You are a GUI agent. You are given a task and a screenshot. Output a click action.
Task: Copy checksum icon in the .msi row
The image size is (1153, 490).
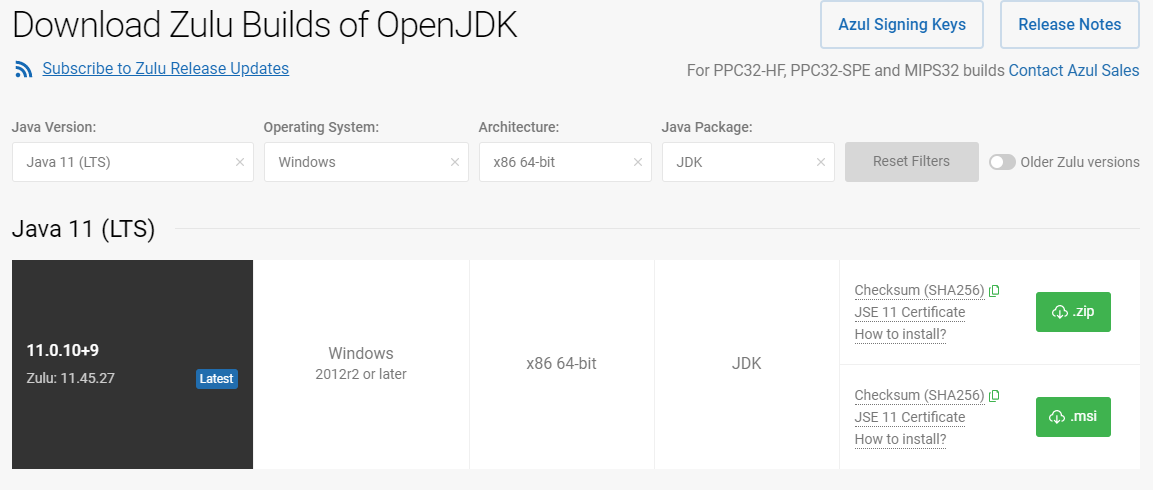(x=994, y=396)
